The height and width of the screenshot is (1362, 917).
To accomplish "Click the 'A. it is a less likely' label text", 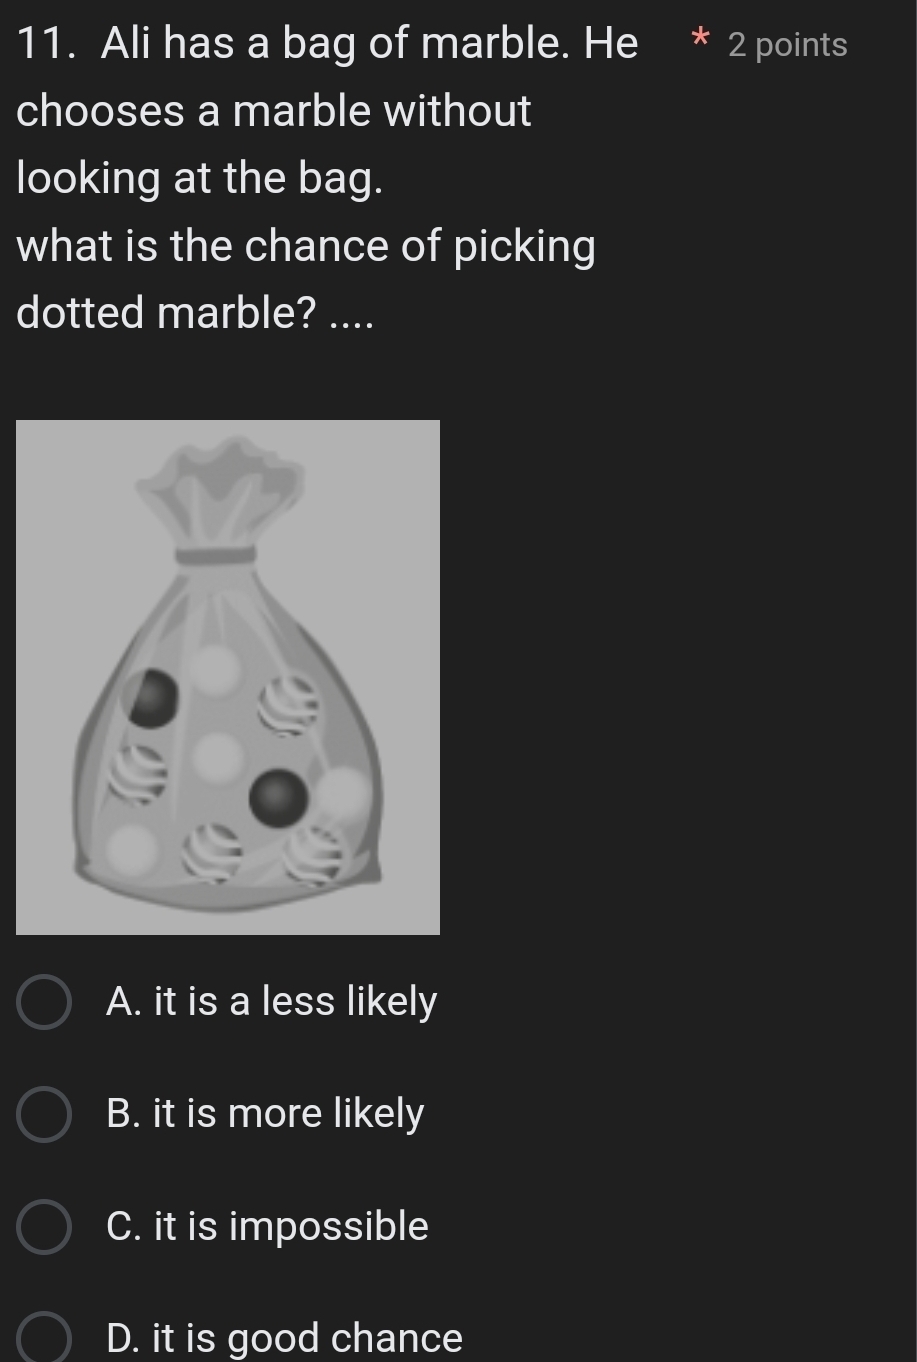I will pos(271,1001).
